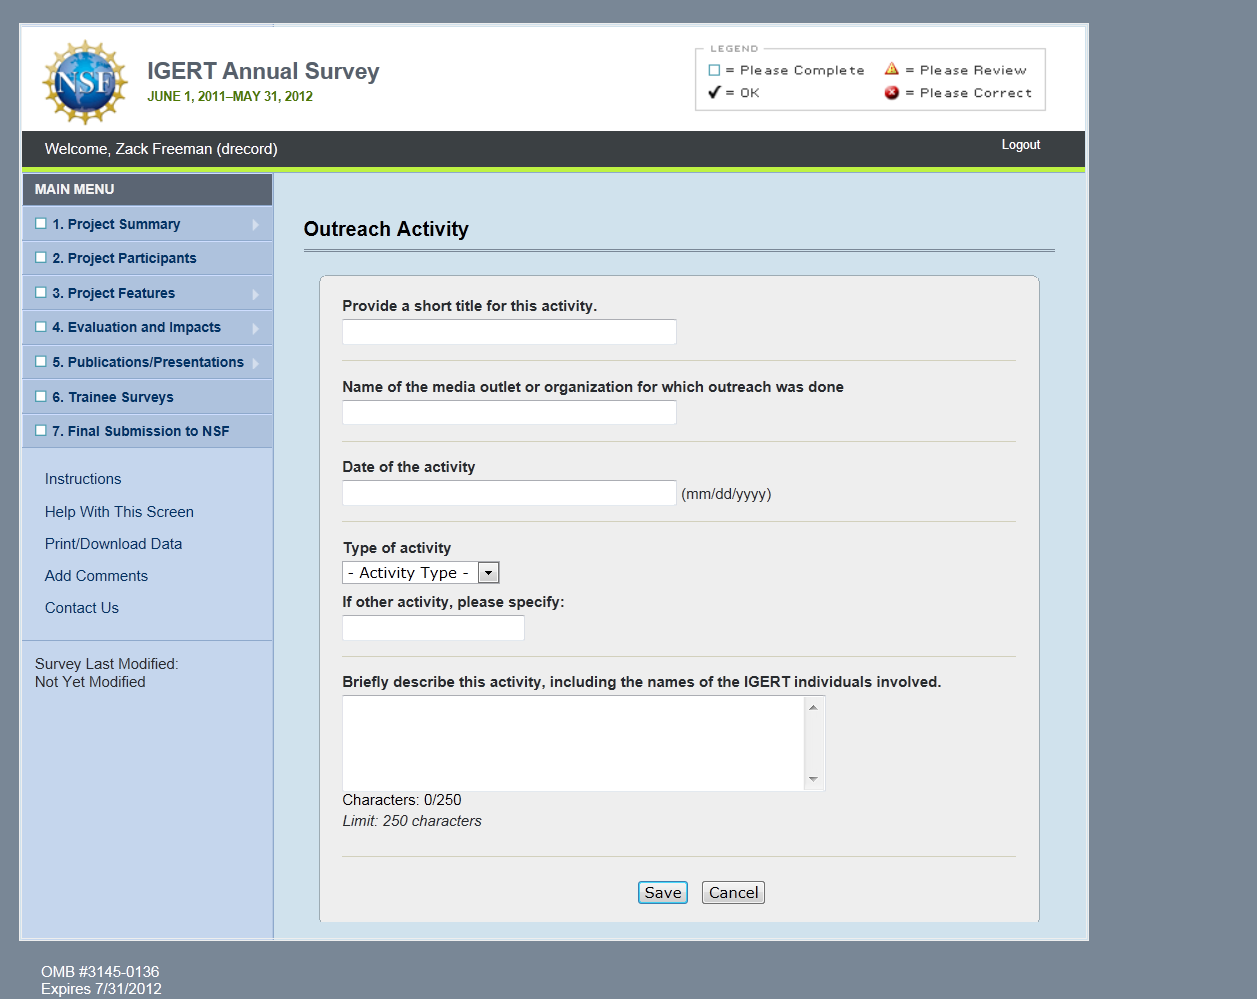Screen dimensions: 1257x999
Task: Click the other activity specify field
Action: (x=433, y=628)
